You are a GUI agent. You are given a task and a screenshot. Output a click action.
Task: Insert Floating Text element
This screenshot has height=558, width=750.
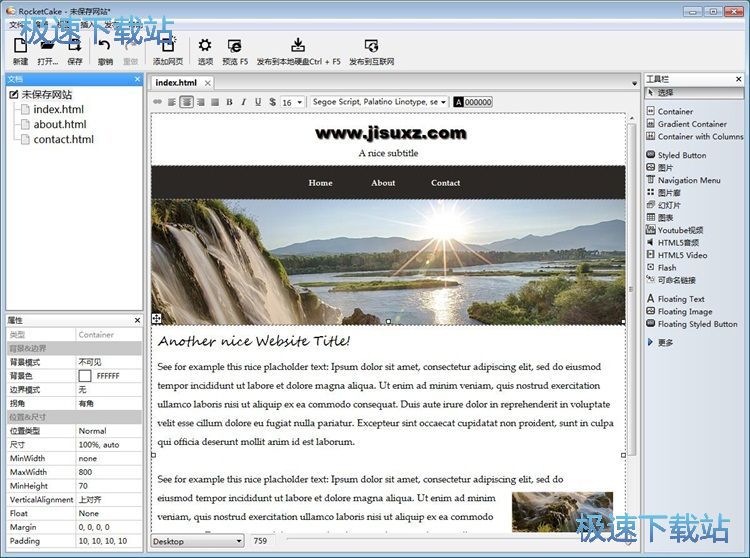pyautogui.click(x=681, y=299)
